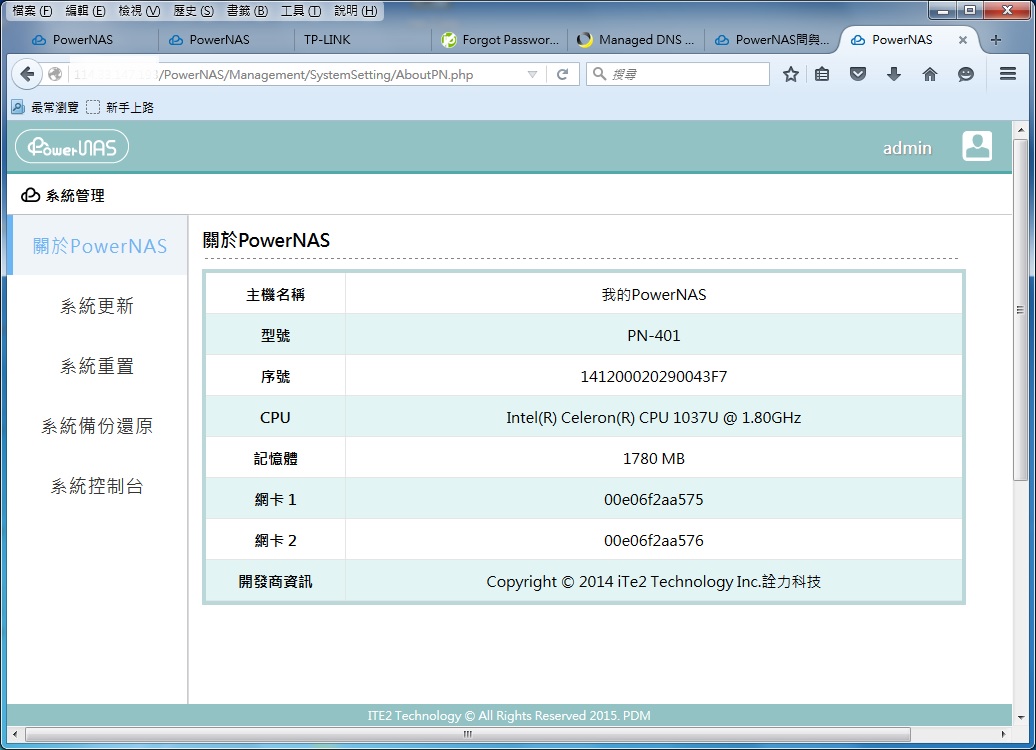Open the 編輯 (E) menu

tap(86, 11)
